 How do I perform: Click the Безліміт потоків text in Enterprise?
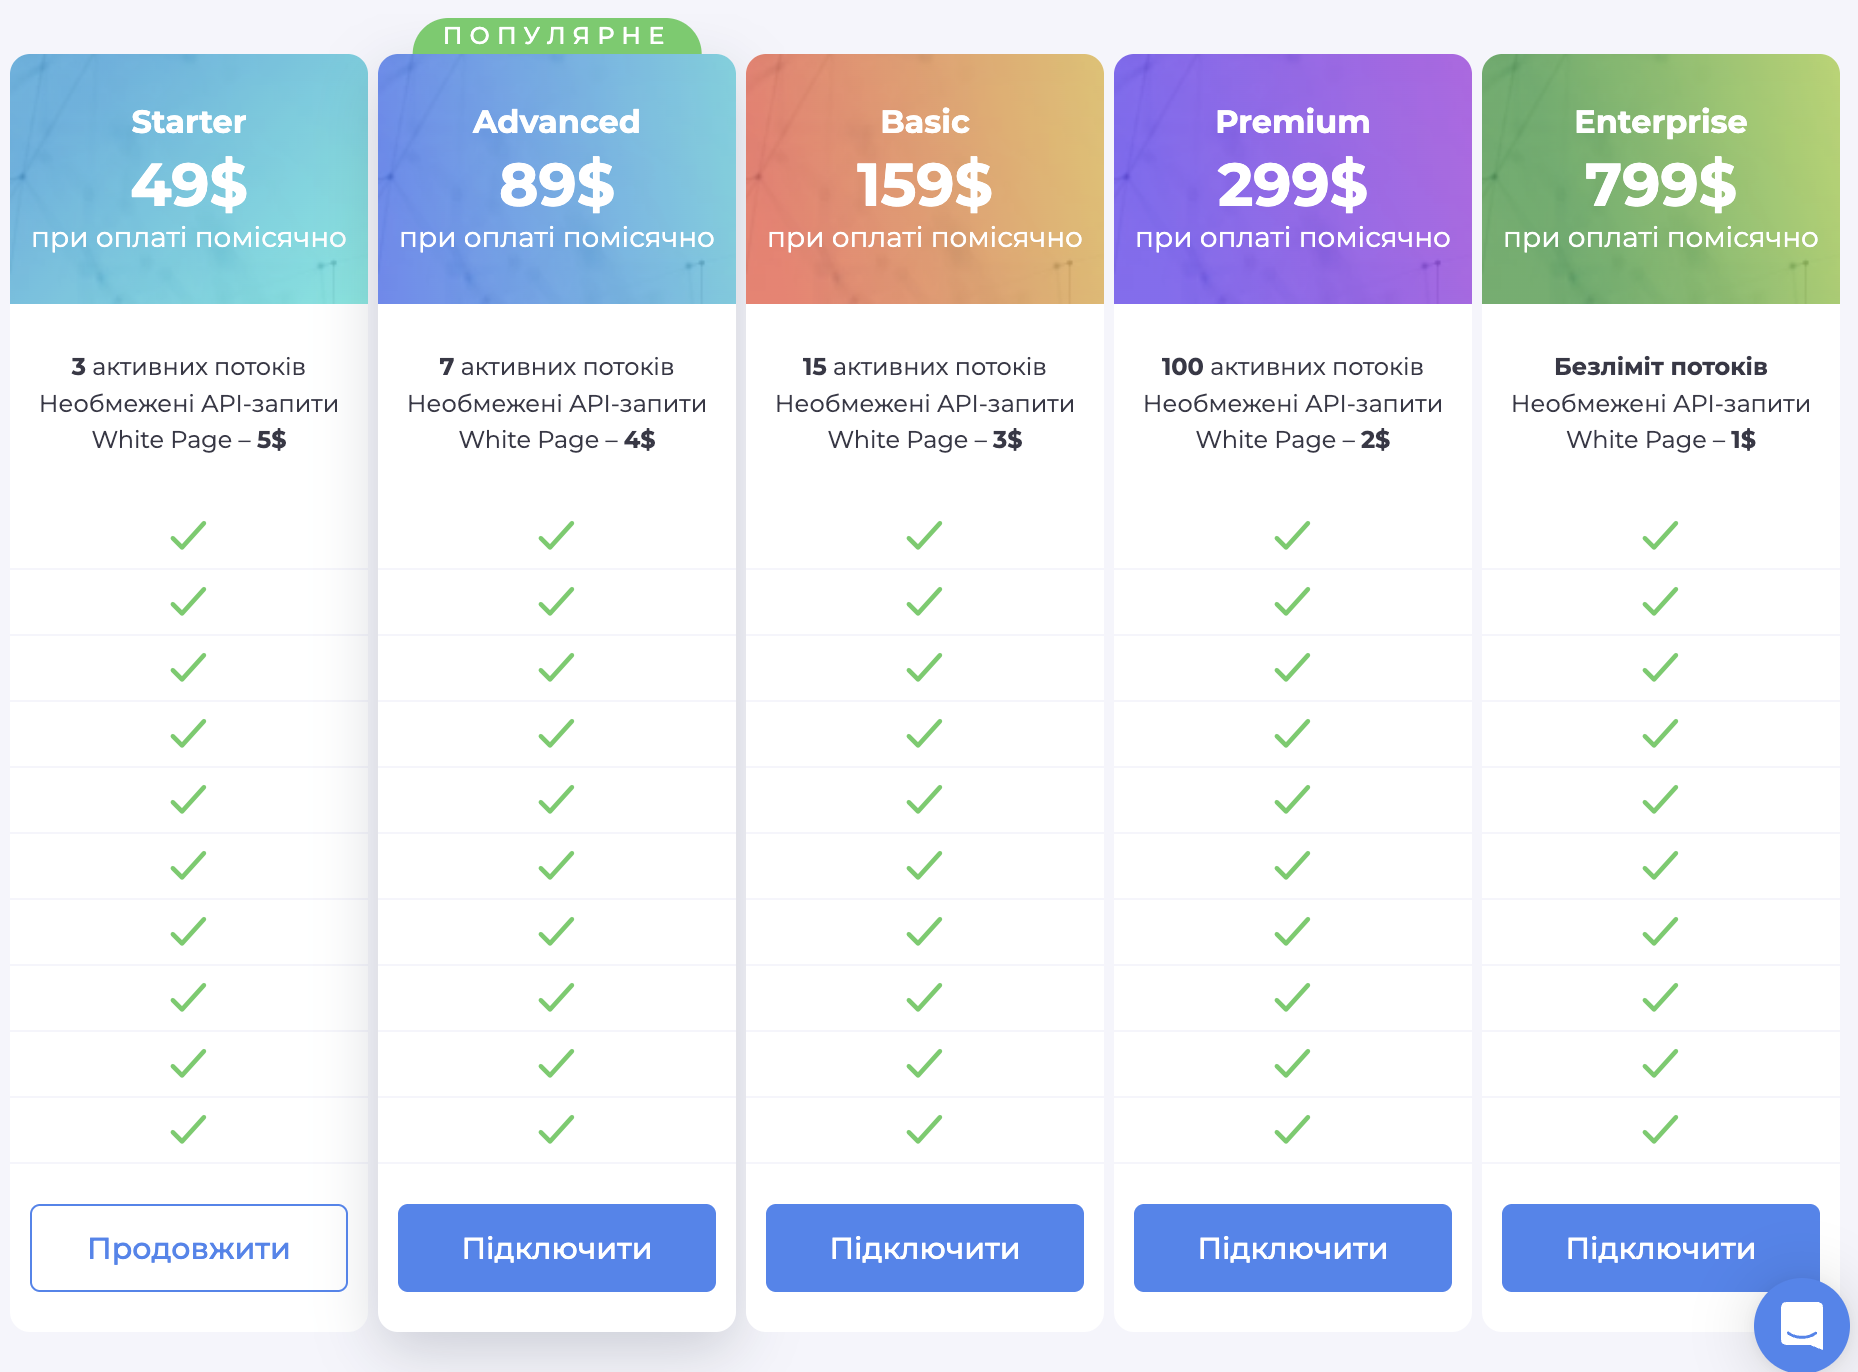pyautogui.click(x=1660, y=367)
